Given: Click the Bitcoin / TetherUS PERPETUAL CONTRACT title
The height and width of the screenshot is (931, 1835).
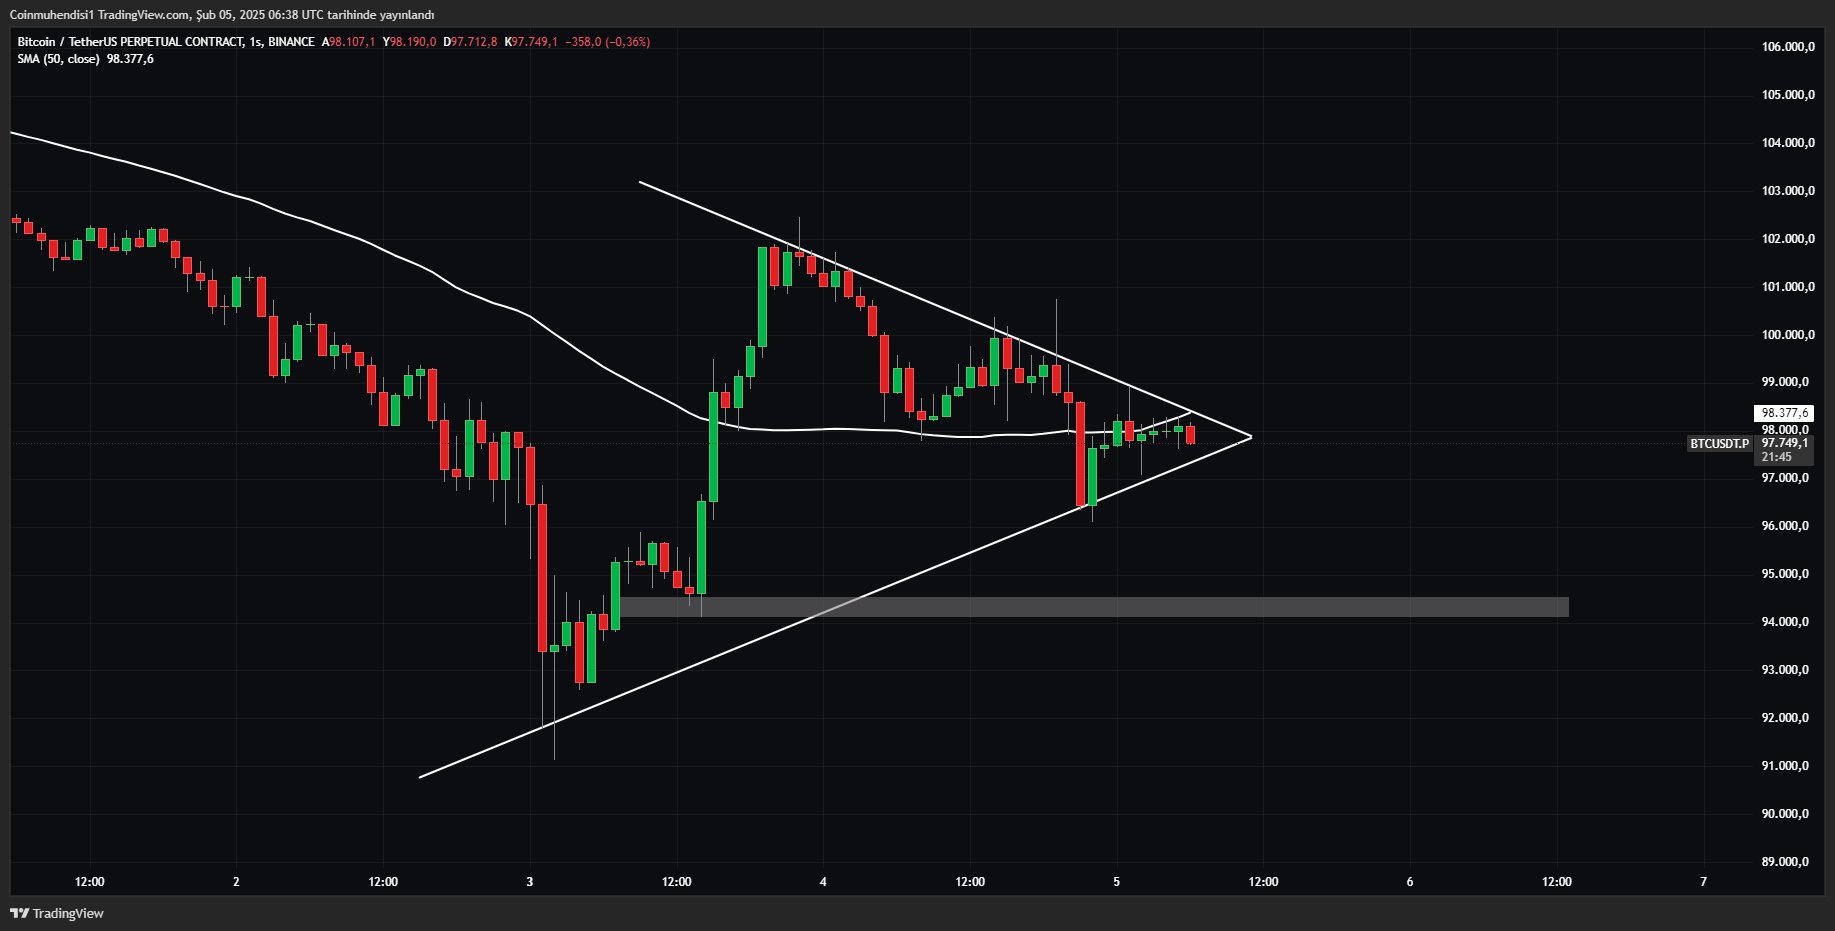Looking at the screenshot, I should 130,42.
